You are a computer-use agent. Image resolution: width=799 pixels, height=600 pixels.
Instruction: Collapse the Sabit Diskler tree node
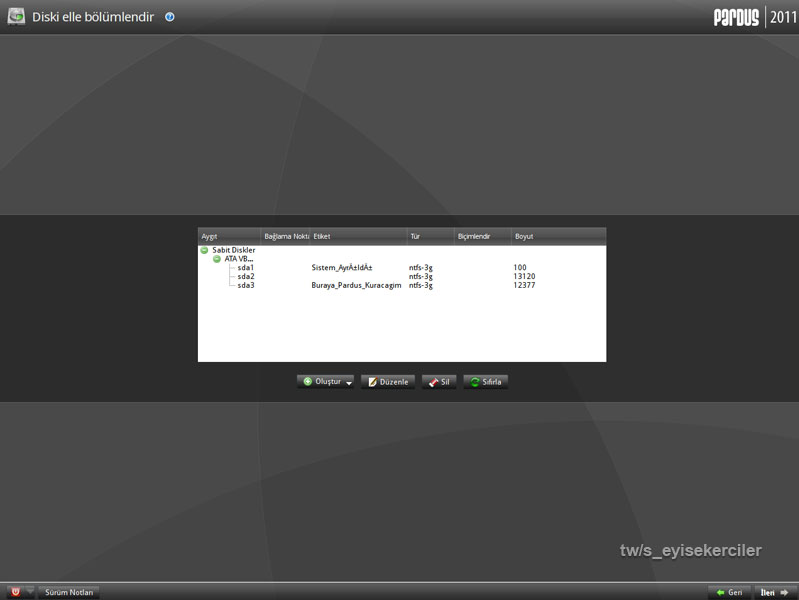click(x=204, y=250)
